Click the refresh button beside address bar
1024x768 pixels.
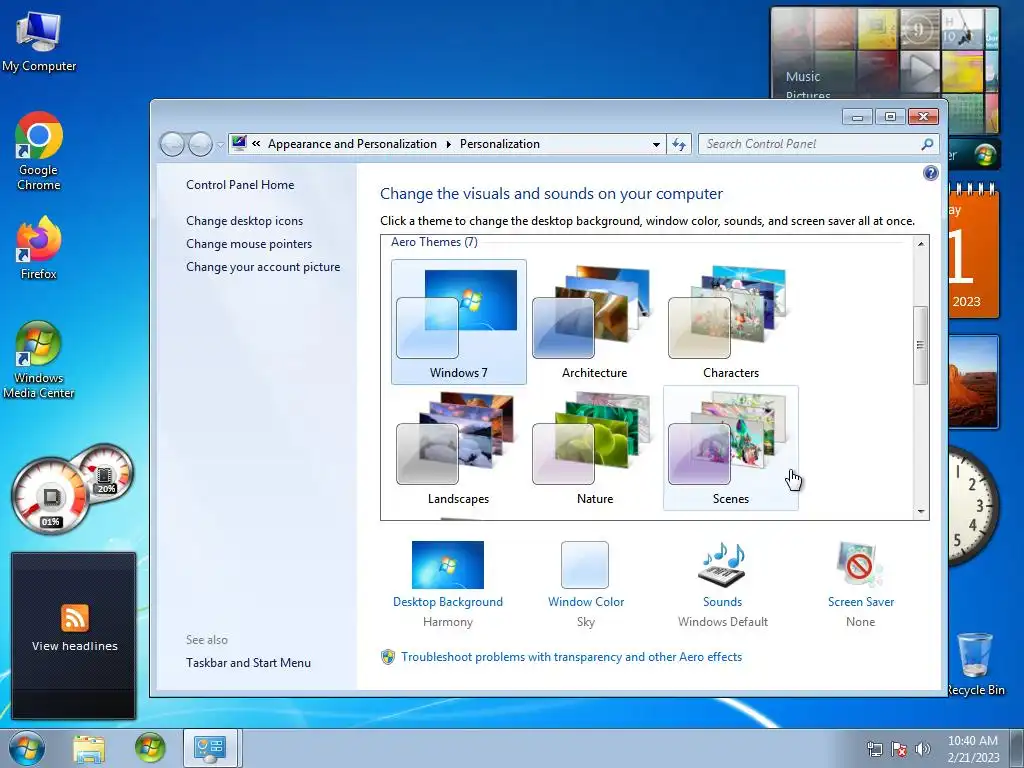(x=679, y=144)
